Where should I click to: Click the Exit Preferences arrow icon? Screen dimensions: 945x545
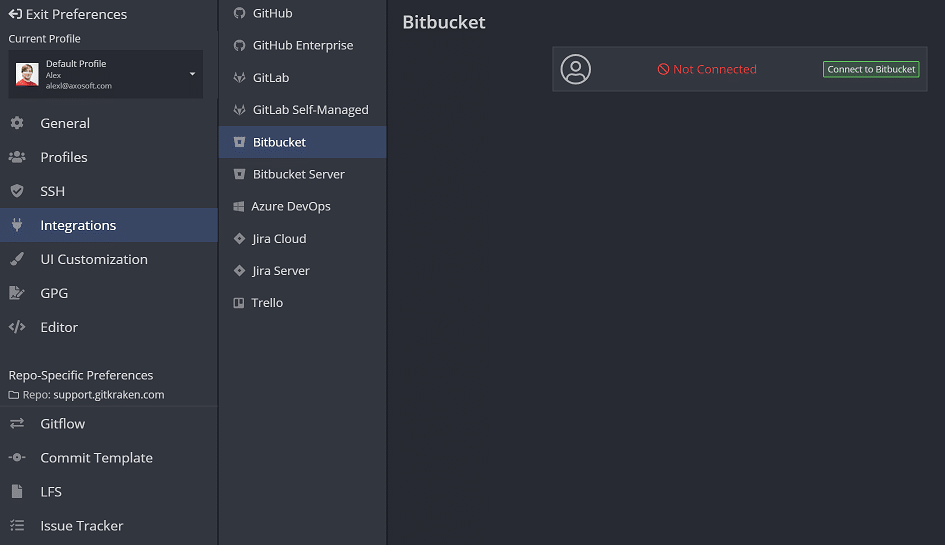15,14
